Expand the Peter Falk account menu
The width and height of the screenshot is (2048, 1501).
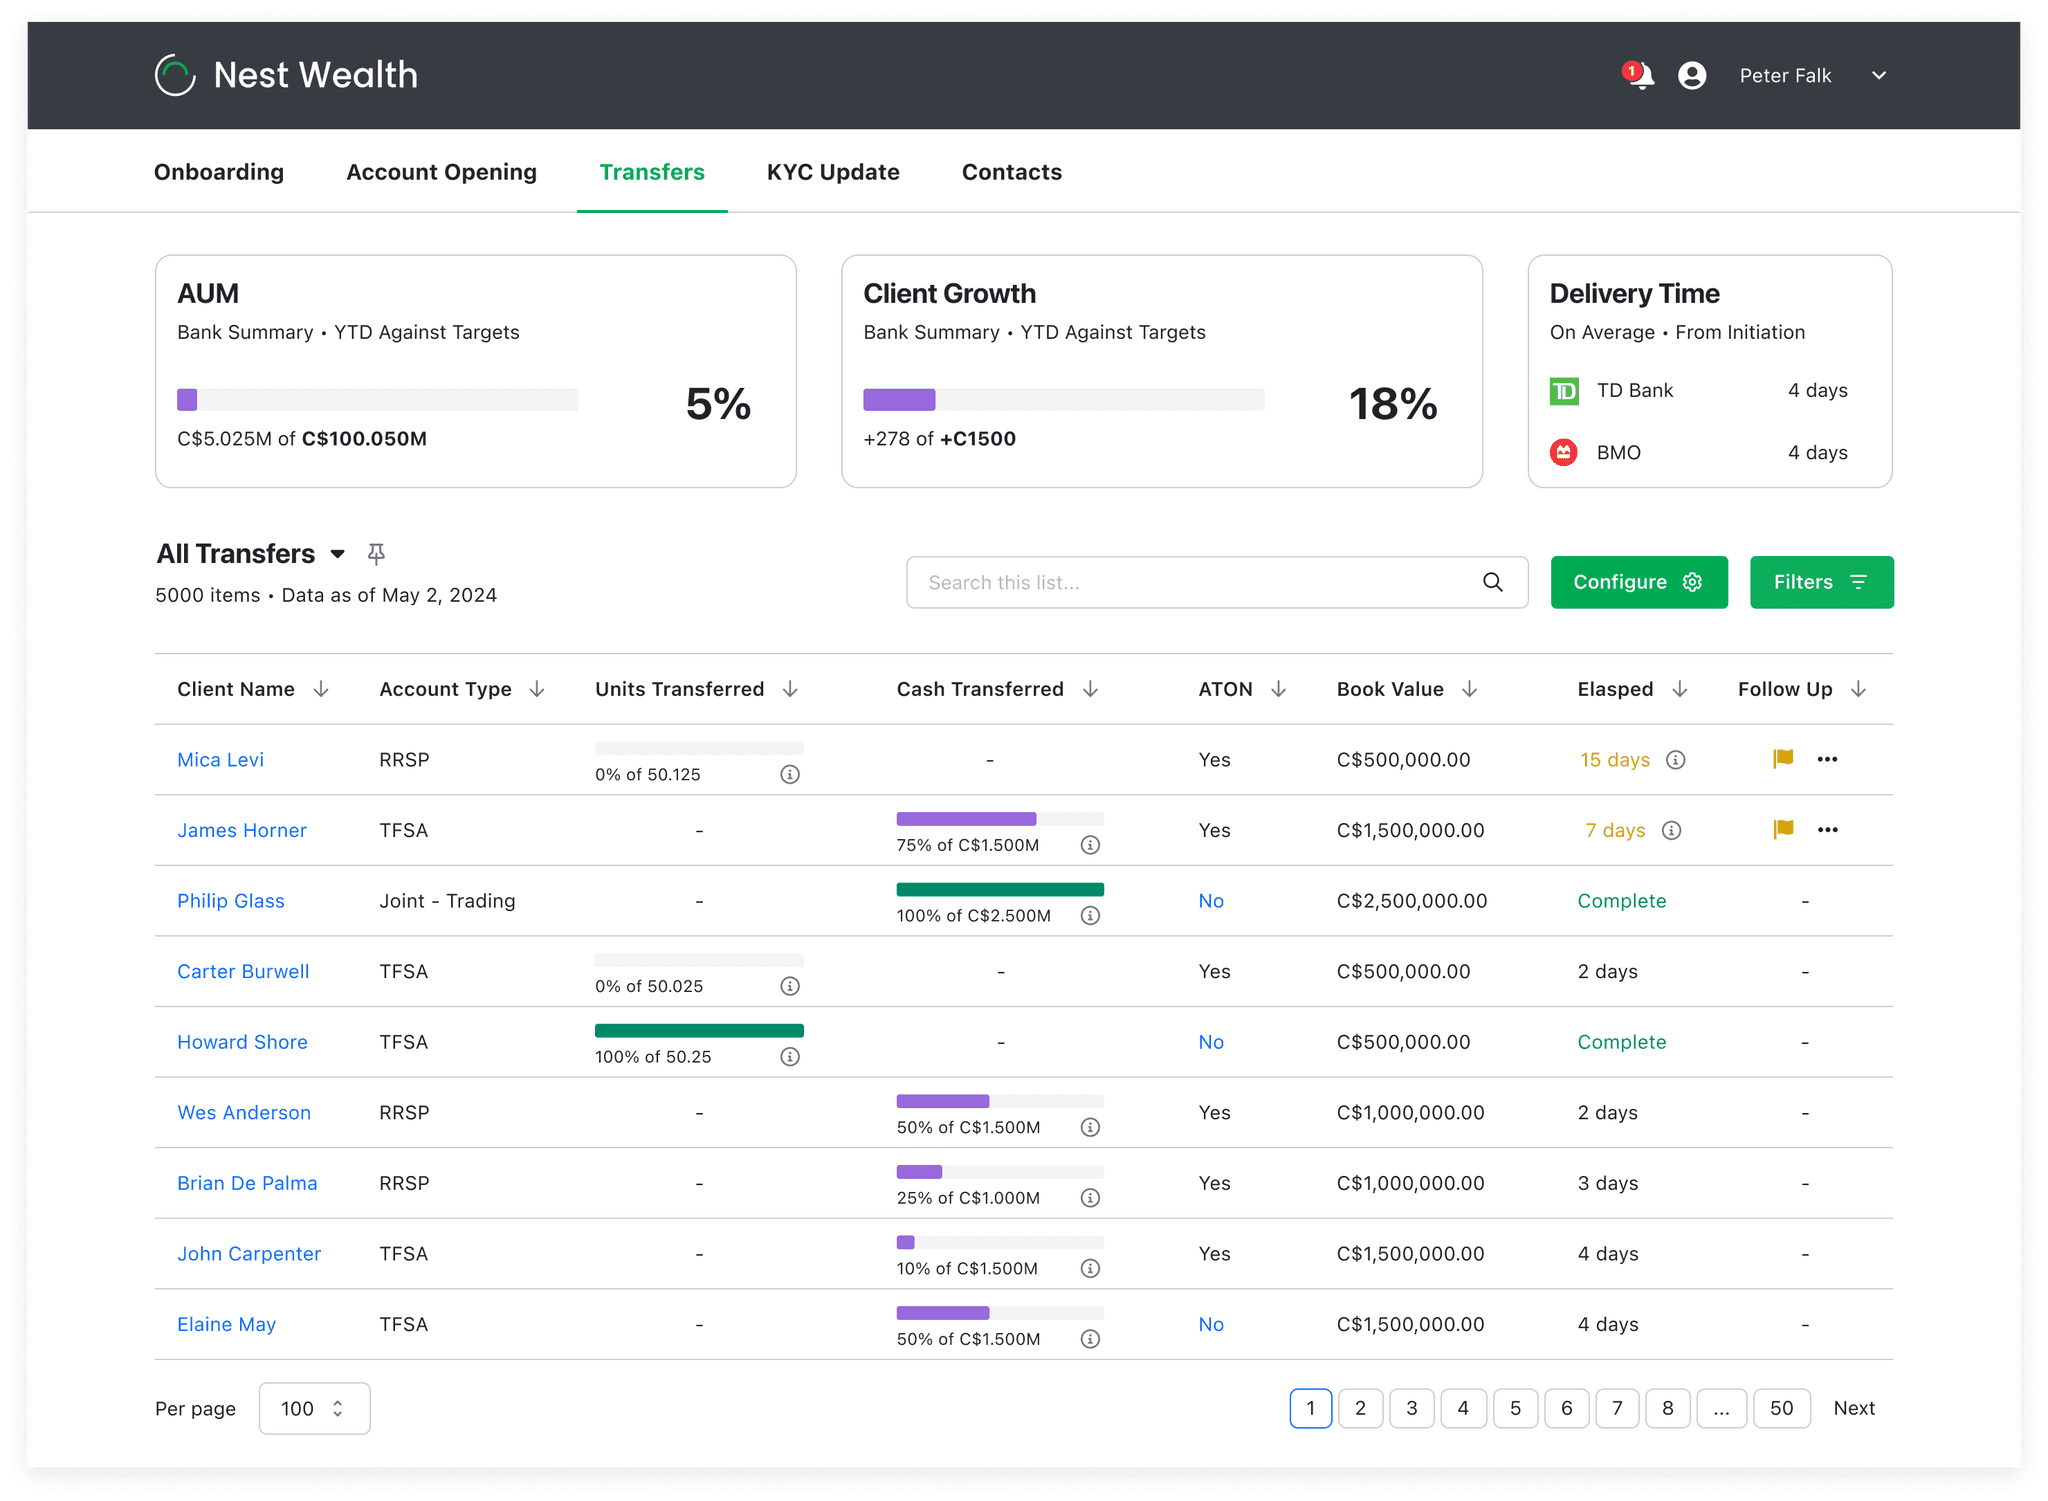pyautogui.click(x=1879, y=76)
